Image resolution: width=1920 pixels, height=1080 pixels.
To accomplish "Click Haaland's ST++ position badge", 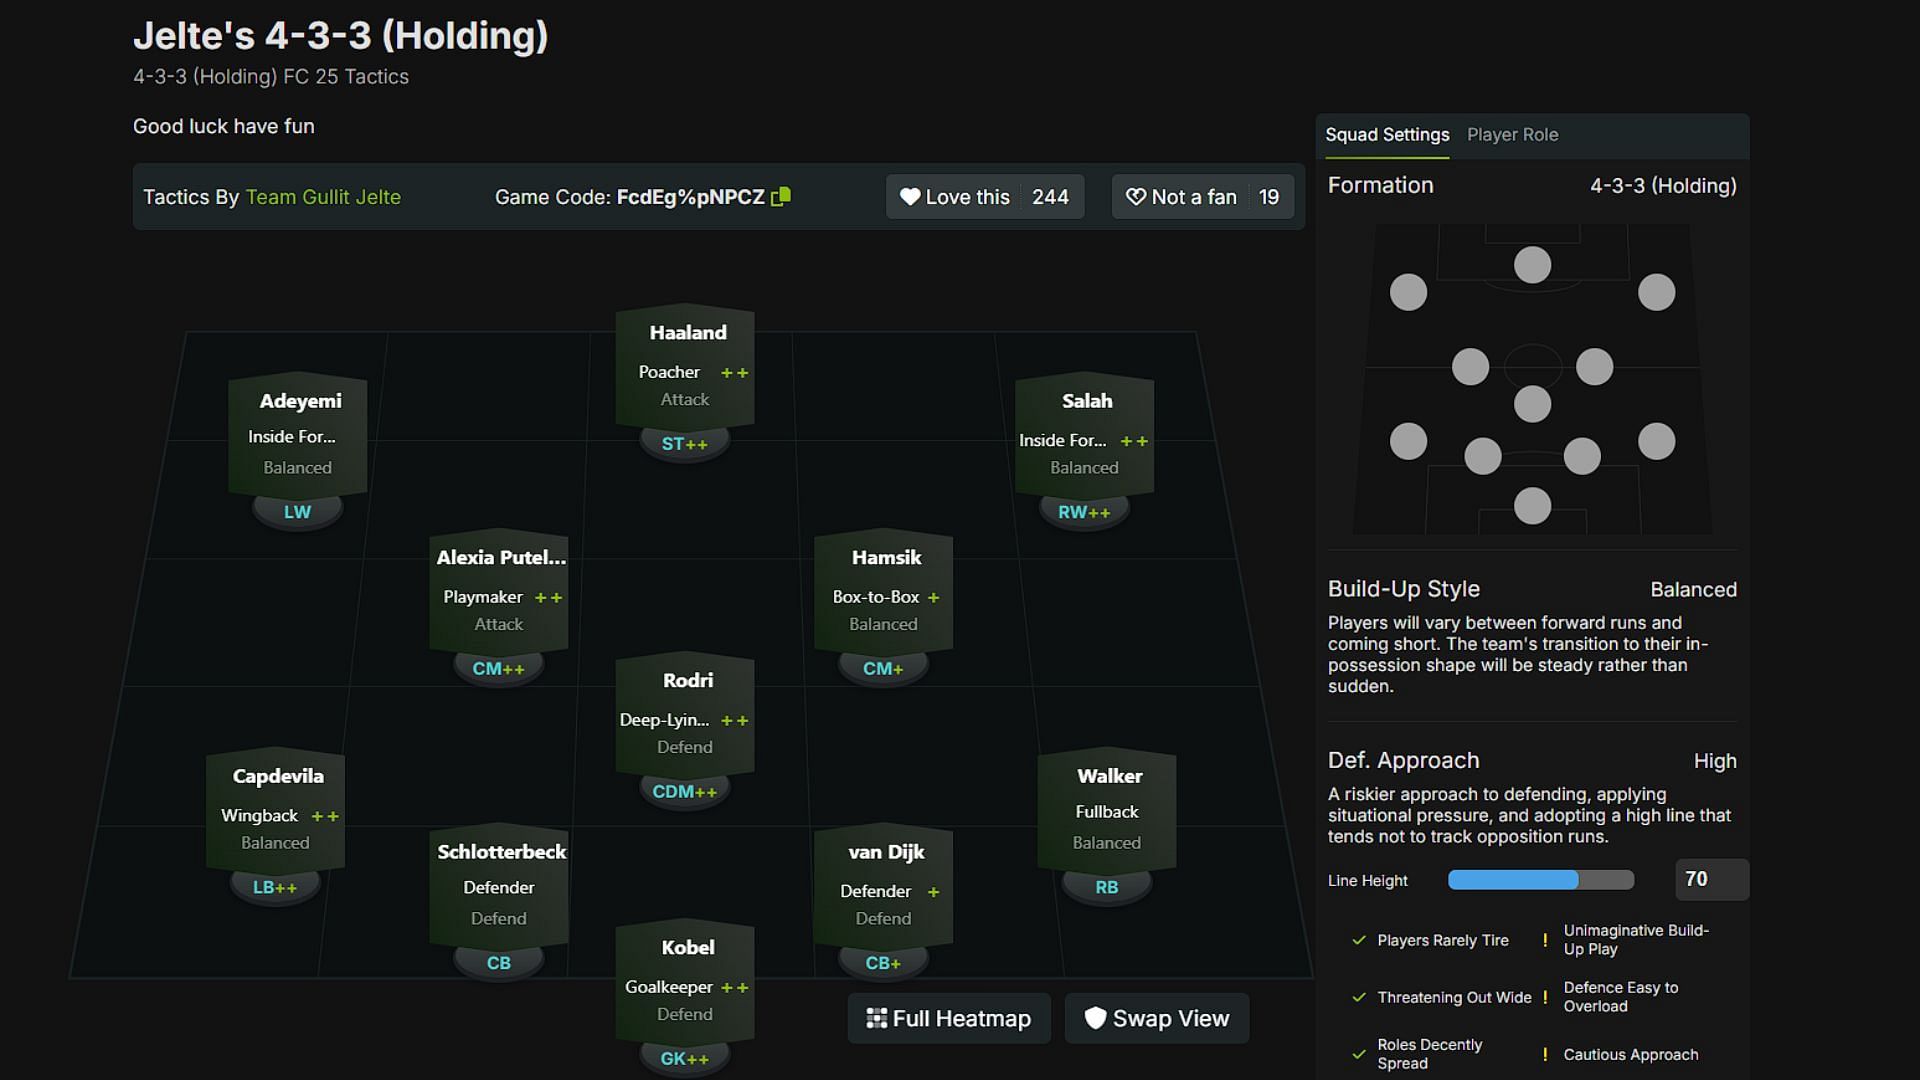I will (x=684, y=444).
